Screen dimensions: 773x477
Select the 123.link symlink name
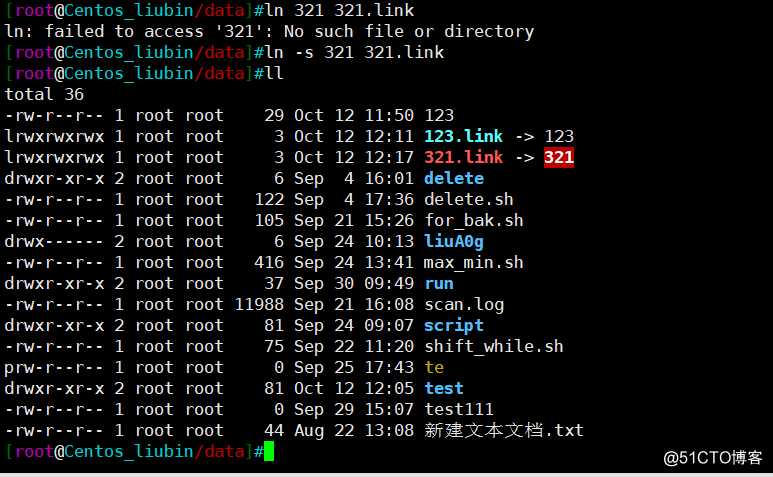tap(463, 136)
